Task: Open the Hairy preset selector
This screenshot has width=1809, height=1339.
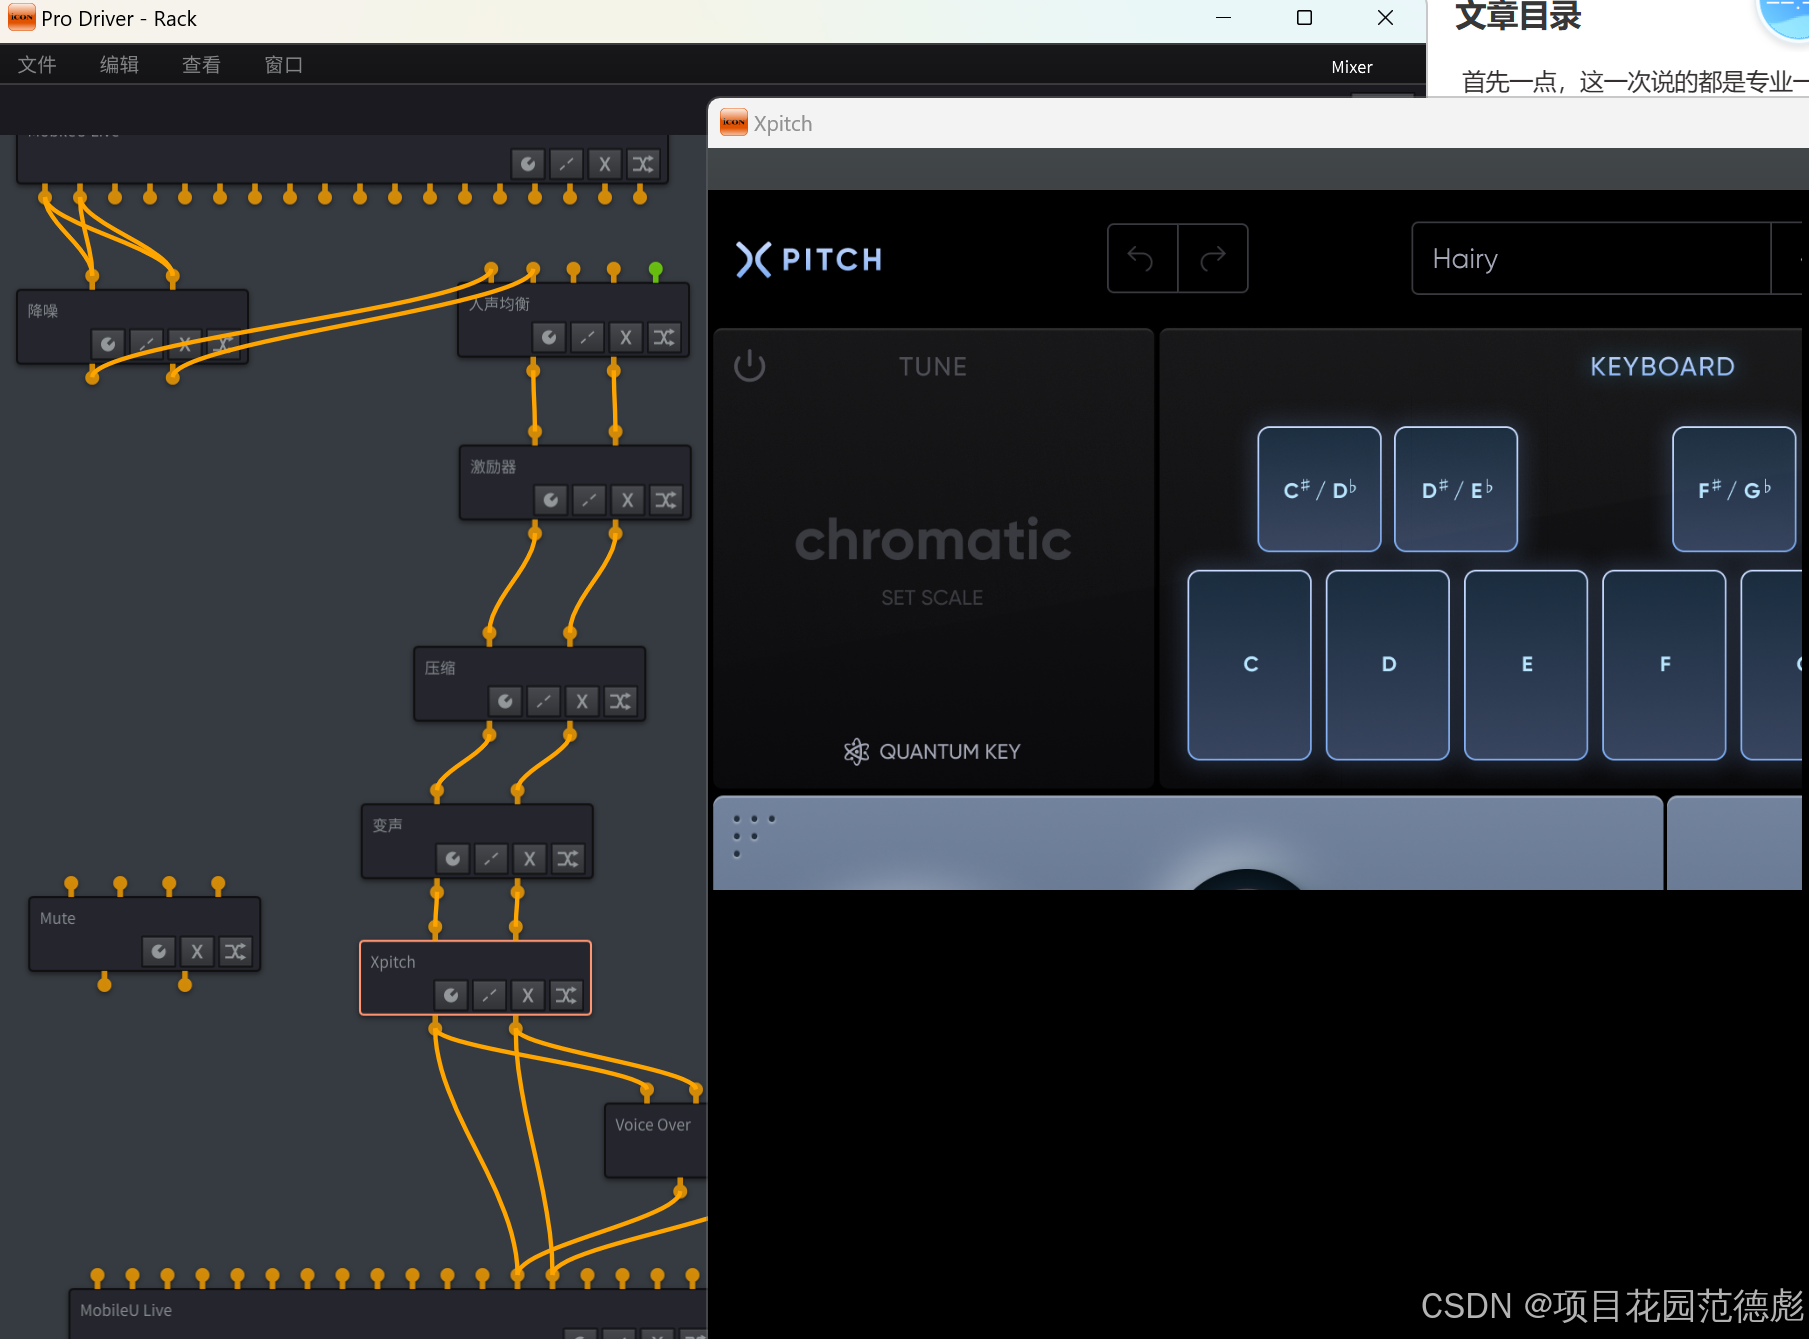Action: 1591,259
